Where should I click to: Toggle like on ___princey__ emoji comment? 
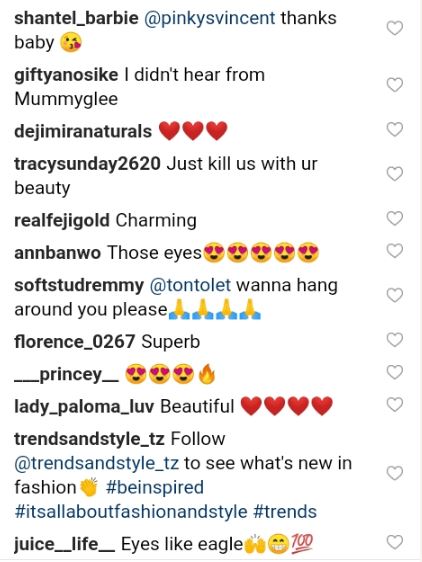[395, 372]
